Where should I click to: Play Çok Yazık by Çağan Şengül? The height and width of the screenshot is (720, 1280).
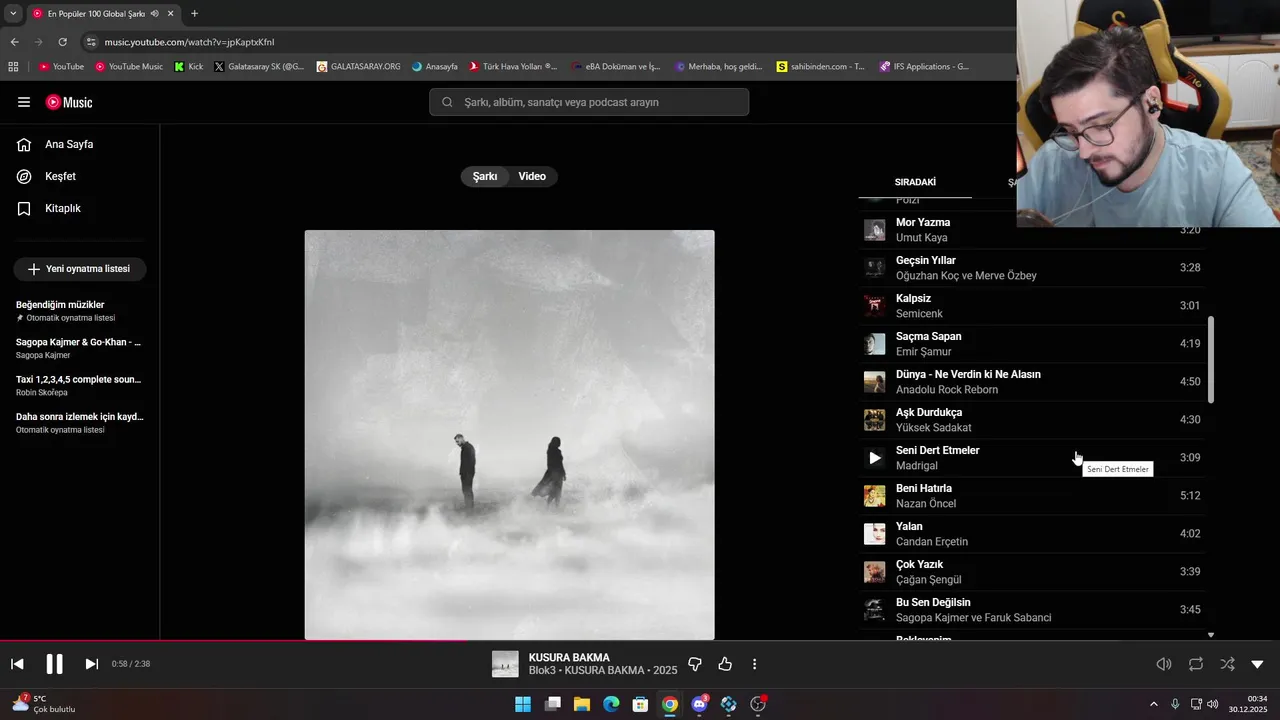click(1032, 572)
